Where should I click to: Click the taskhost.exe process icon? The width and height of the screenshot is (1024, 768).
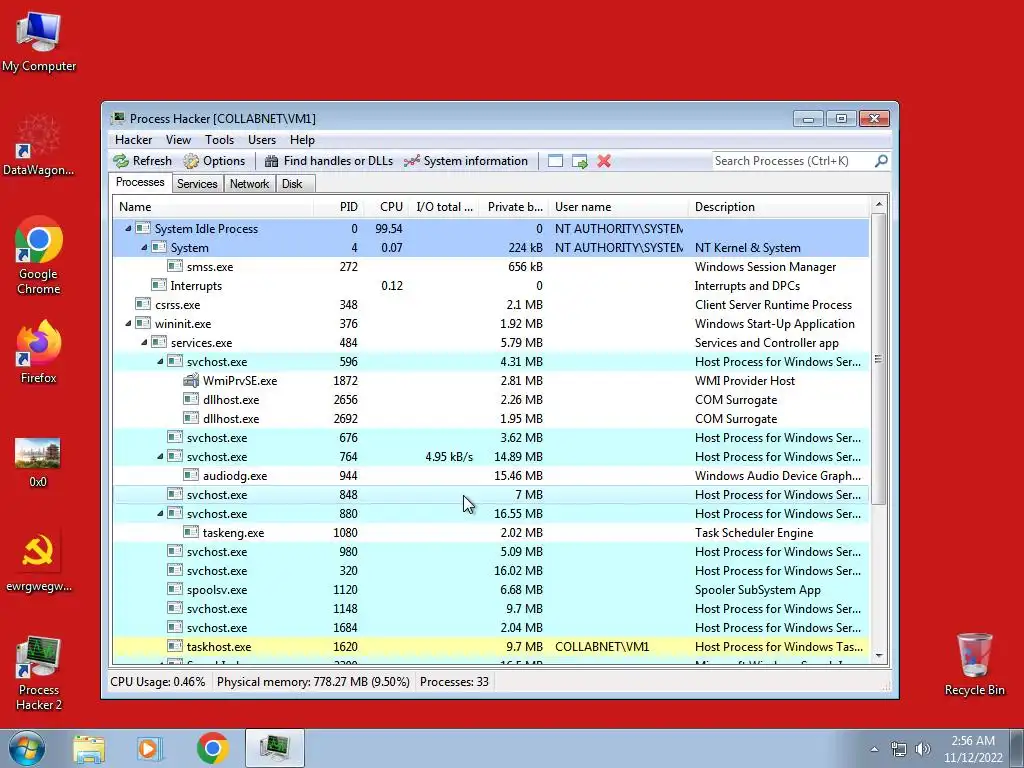(x=174, y=647)
